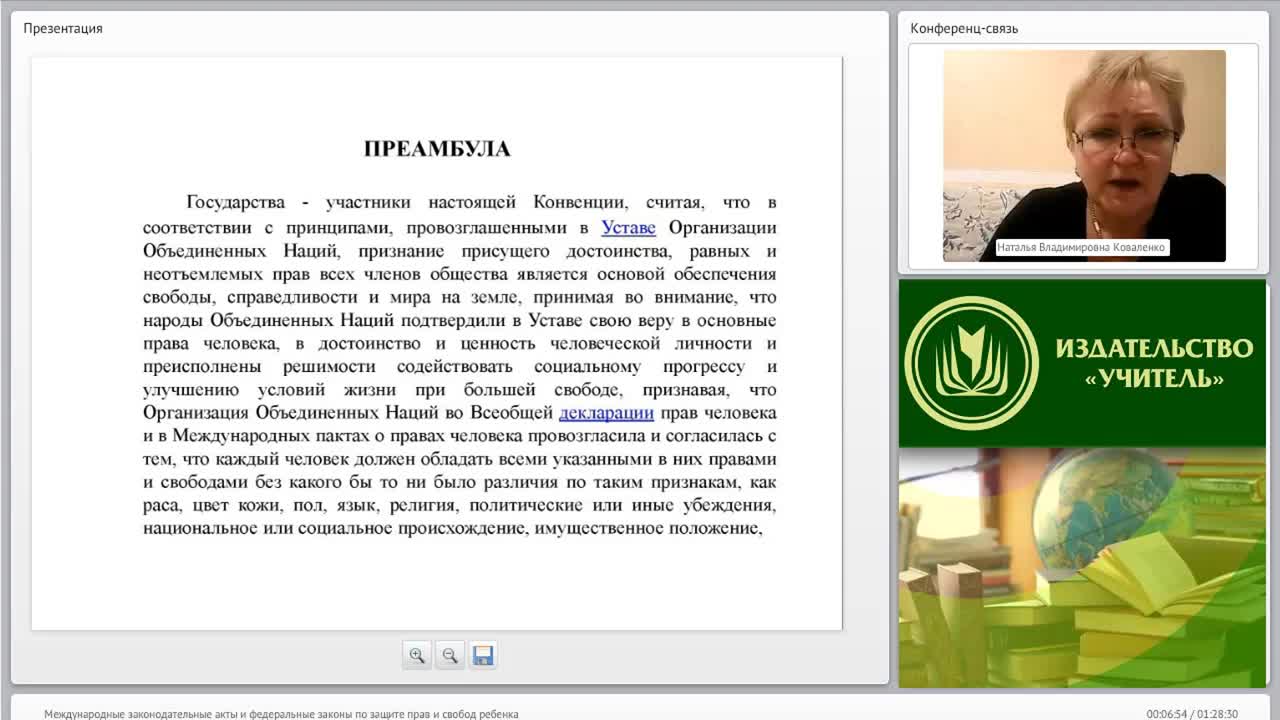Open the 'декларации' hyperlink in the text
The image size is (1280, 720).
point(606,412)
